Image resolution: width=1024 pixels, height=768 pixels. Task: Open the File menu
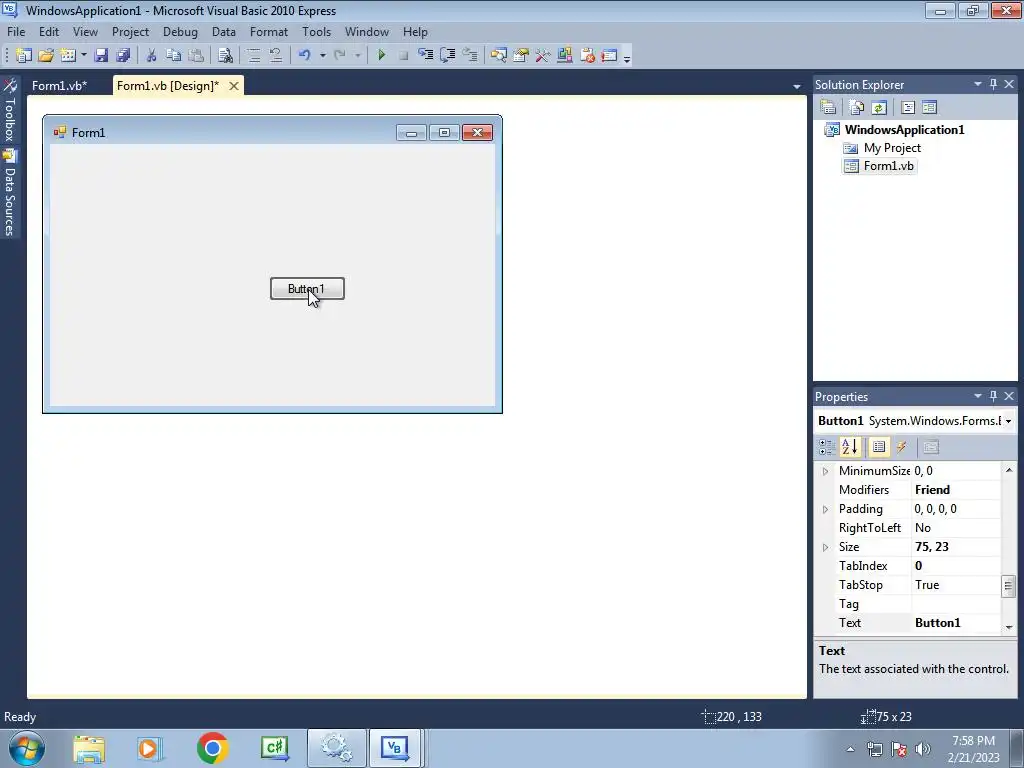[16, 31]
